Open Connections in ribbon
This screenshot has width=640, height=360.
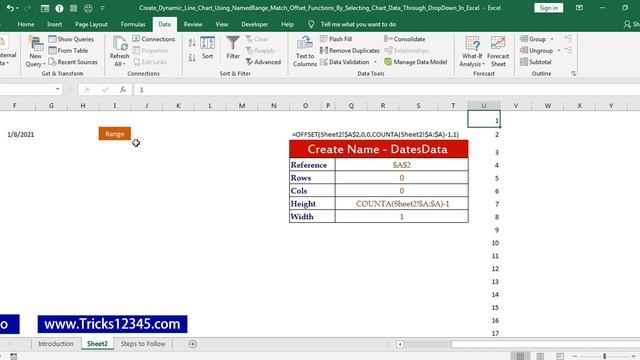click(154, 39)
